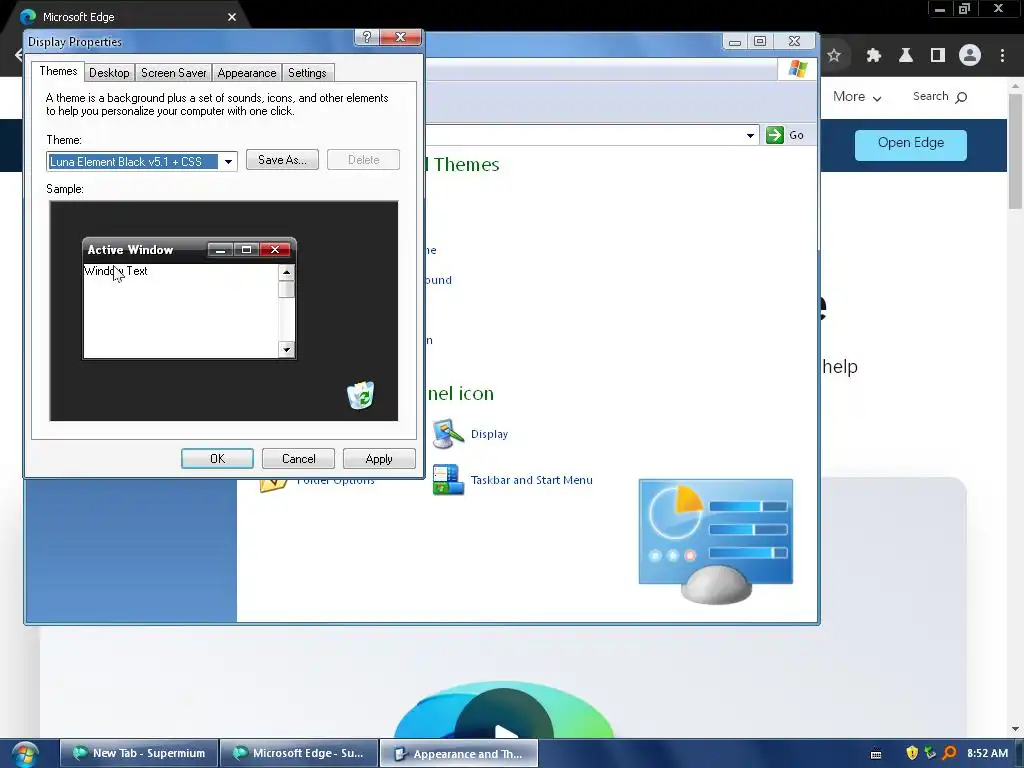1024x768 pixels.
Task: Open the Screen Saver tab
Action: (173, 72)
